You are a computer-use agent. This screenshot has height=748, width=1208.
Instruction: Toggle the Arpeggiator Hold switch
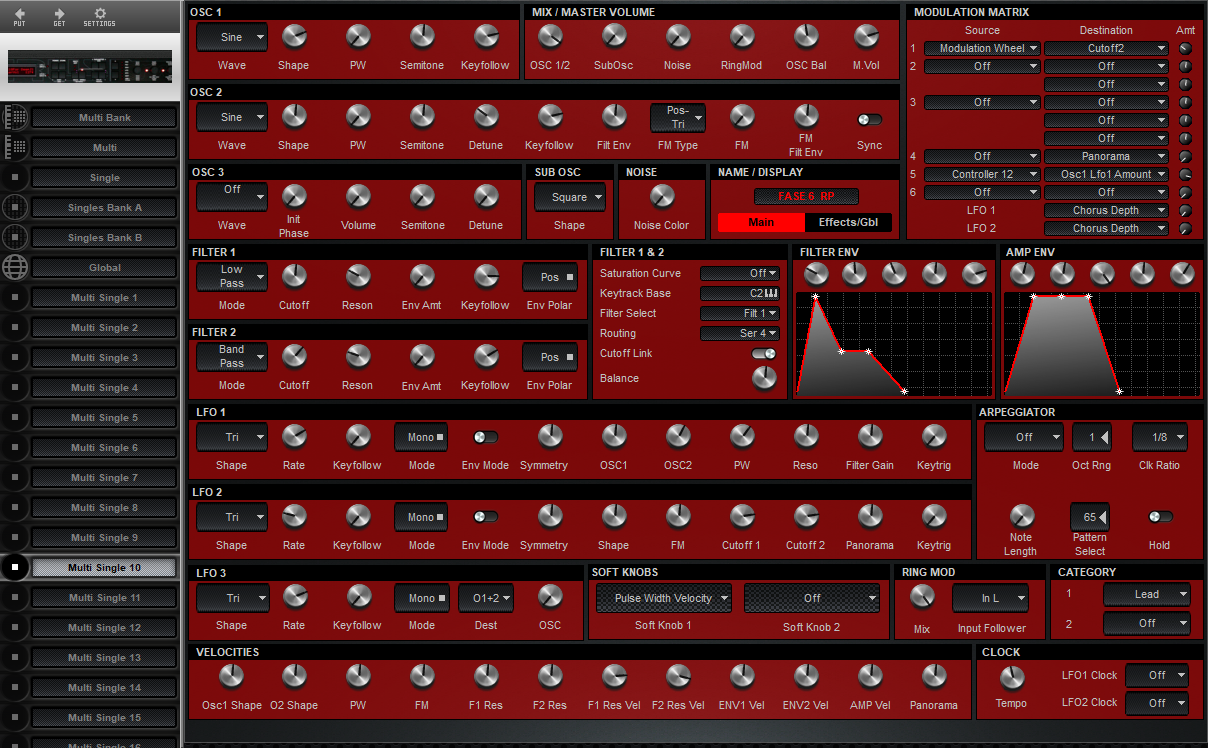click(x=1161, y=517)
